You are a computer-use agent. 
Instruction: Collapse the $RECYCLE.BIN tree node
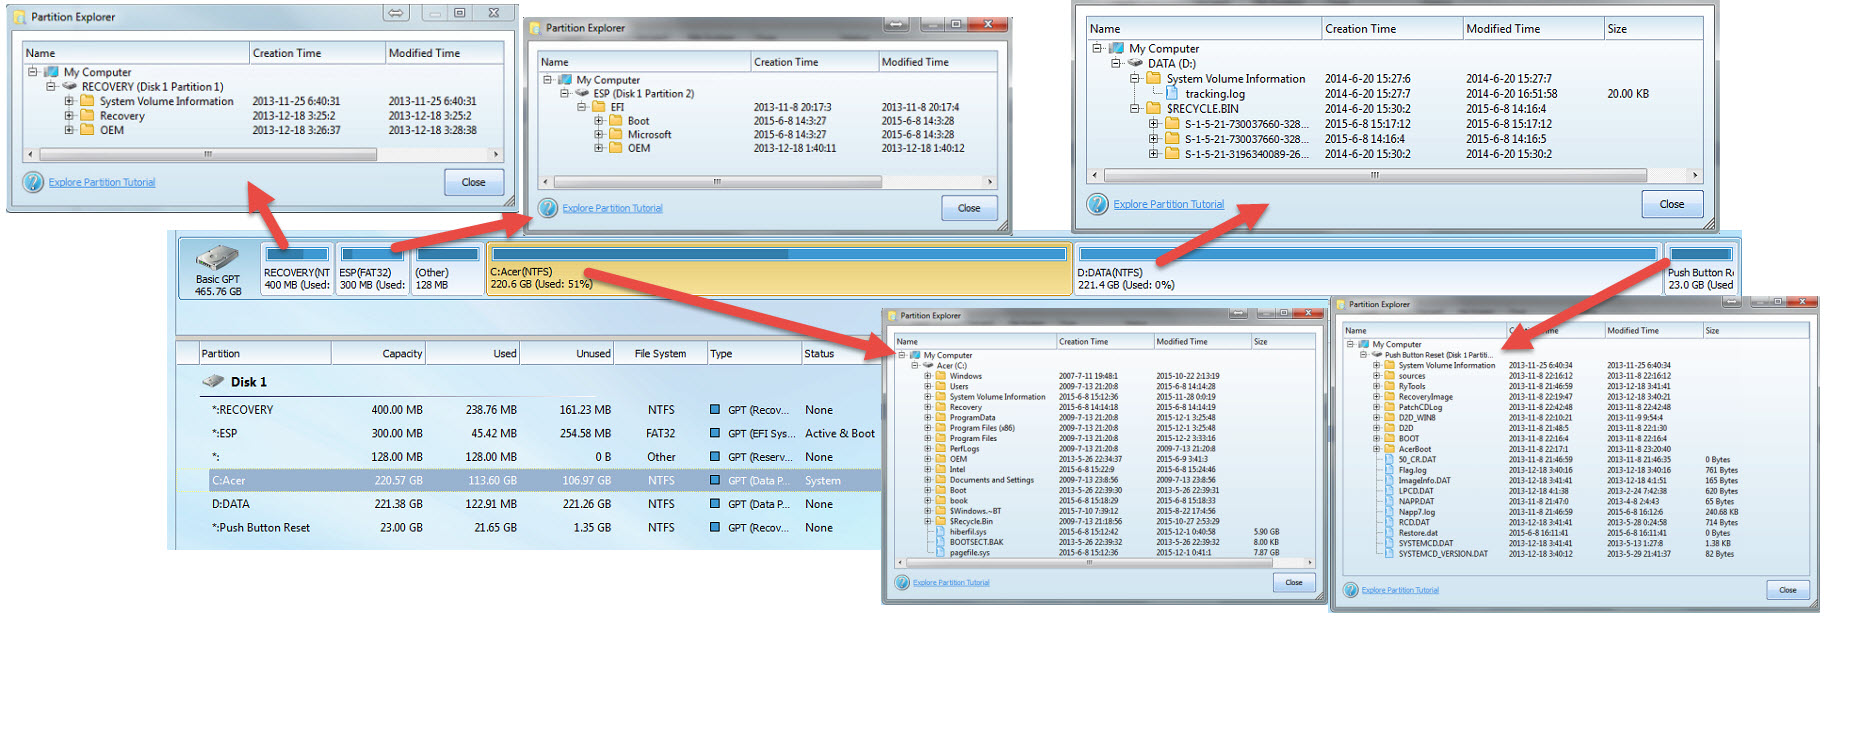click(x=1135, y=108)
